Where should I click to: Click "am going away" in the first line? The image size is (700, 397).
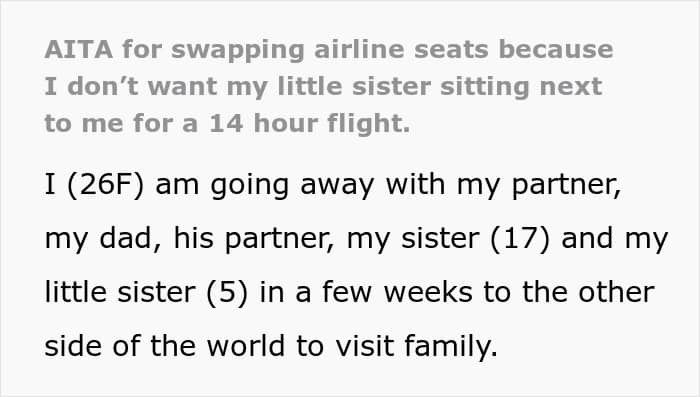pyautogui.click(x=264, y=185)
